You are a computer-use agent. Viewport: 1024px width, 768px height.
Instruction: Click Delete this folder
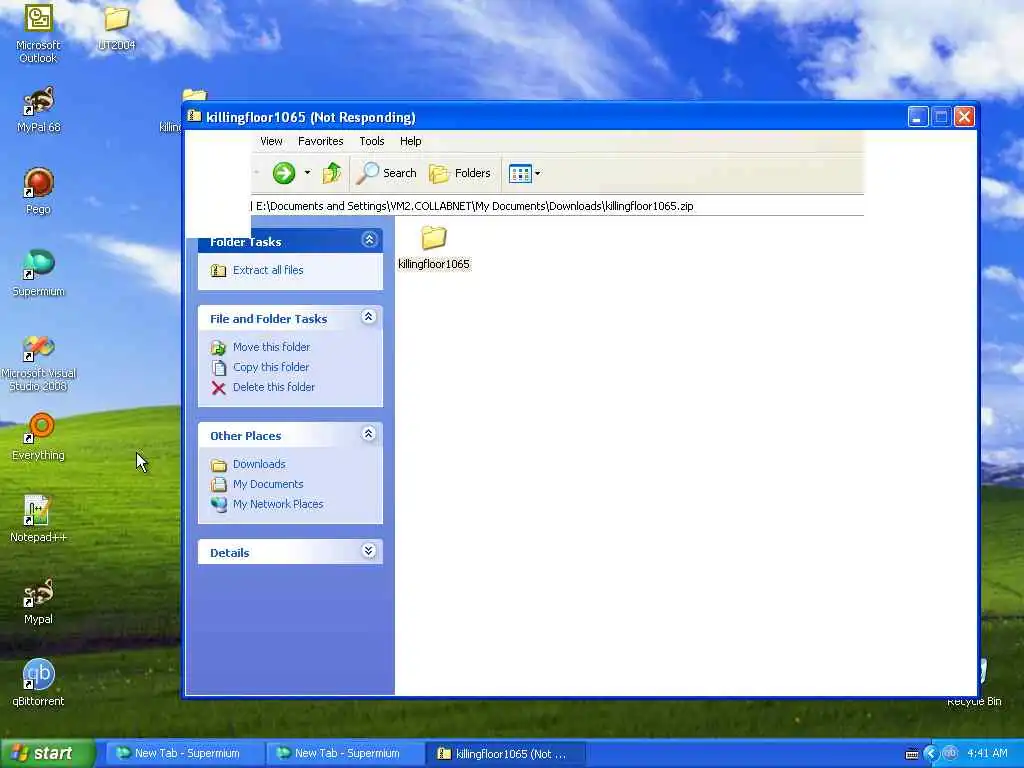pos(274,387)
